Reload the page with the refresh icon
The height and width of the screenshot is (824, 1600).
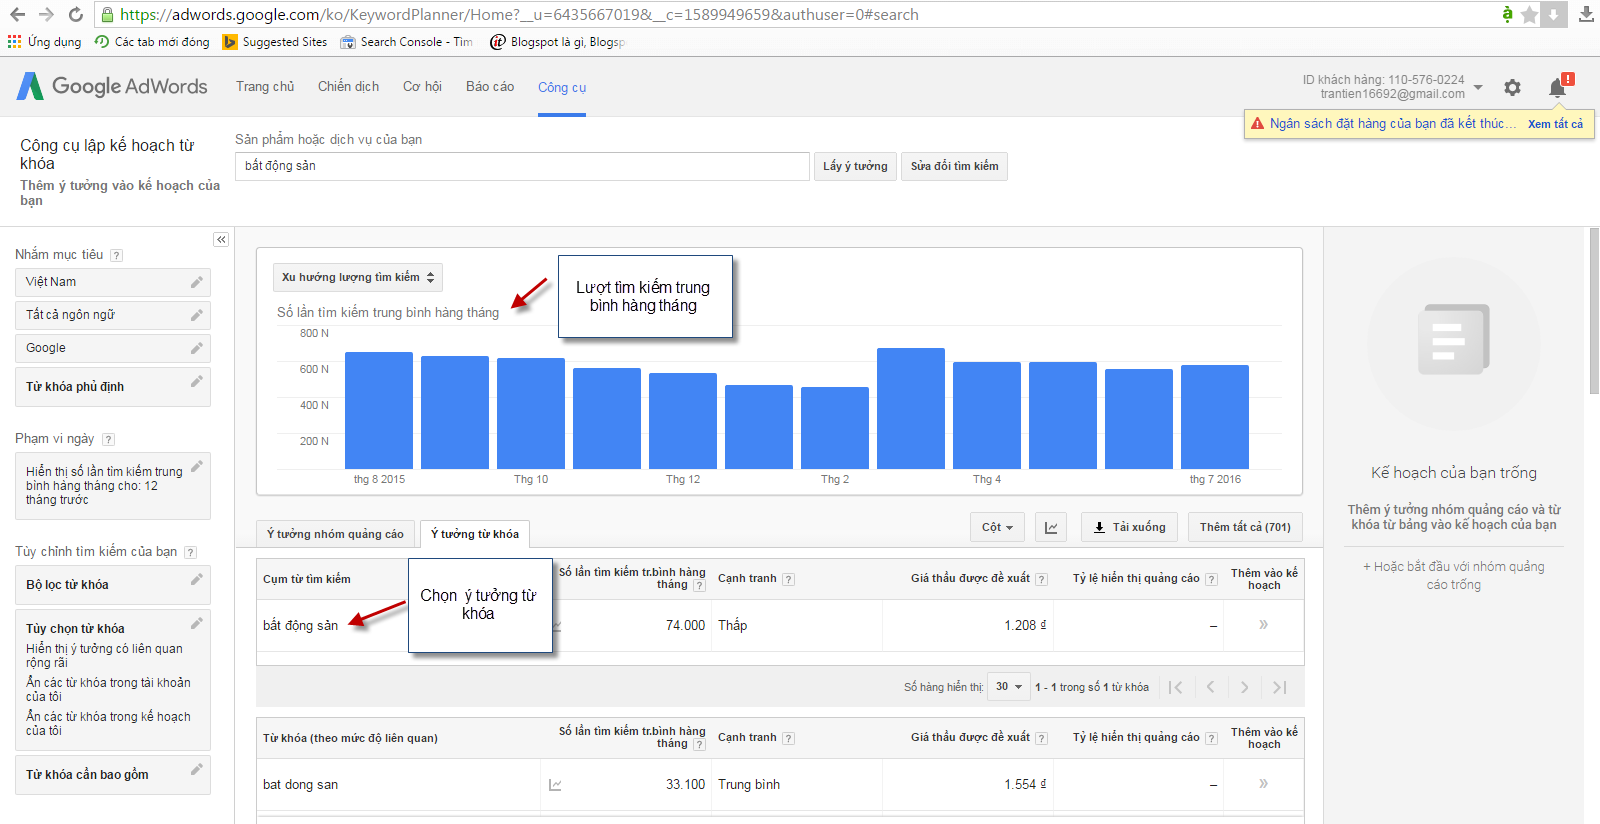(x=75, y=14)
